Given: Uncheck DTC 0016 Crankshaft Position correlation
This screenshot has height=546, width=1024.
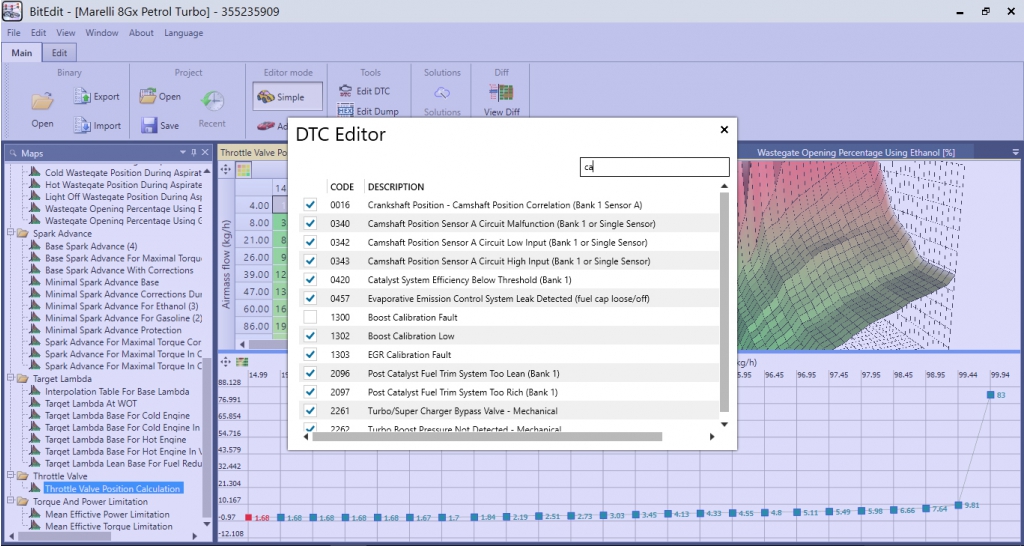Looking at the screenshot, I should [x=310, y=205].
